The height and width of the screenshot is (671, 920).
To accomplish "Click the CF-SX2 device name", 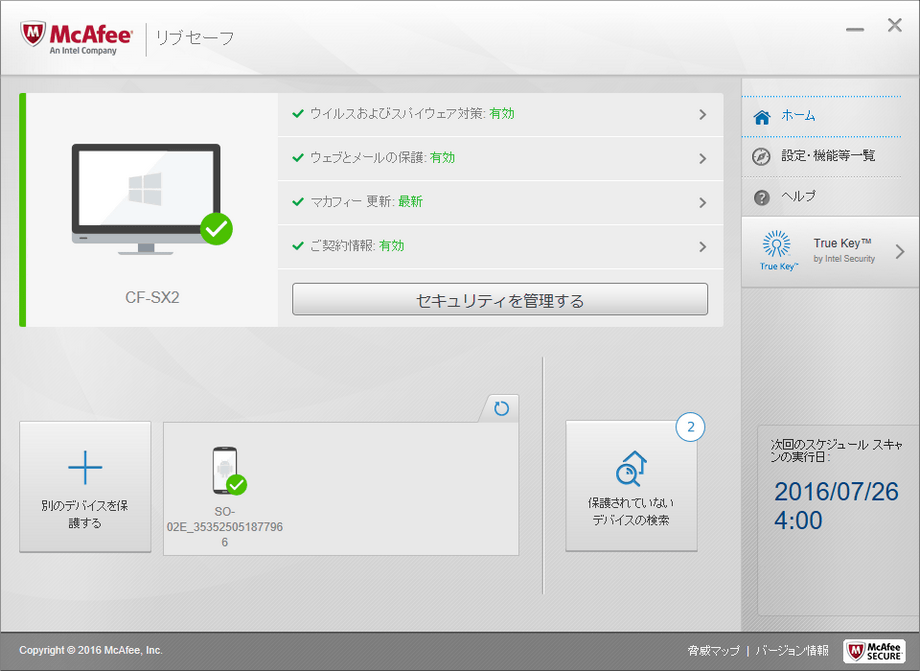I will click(152, 297).
